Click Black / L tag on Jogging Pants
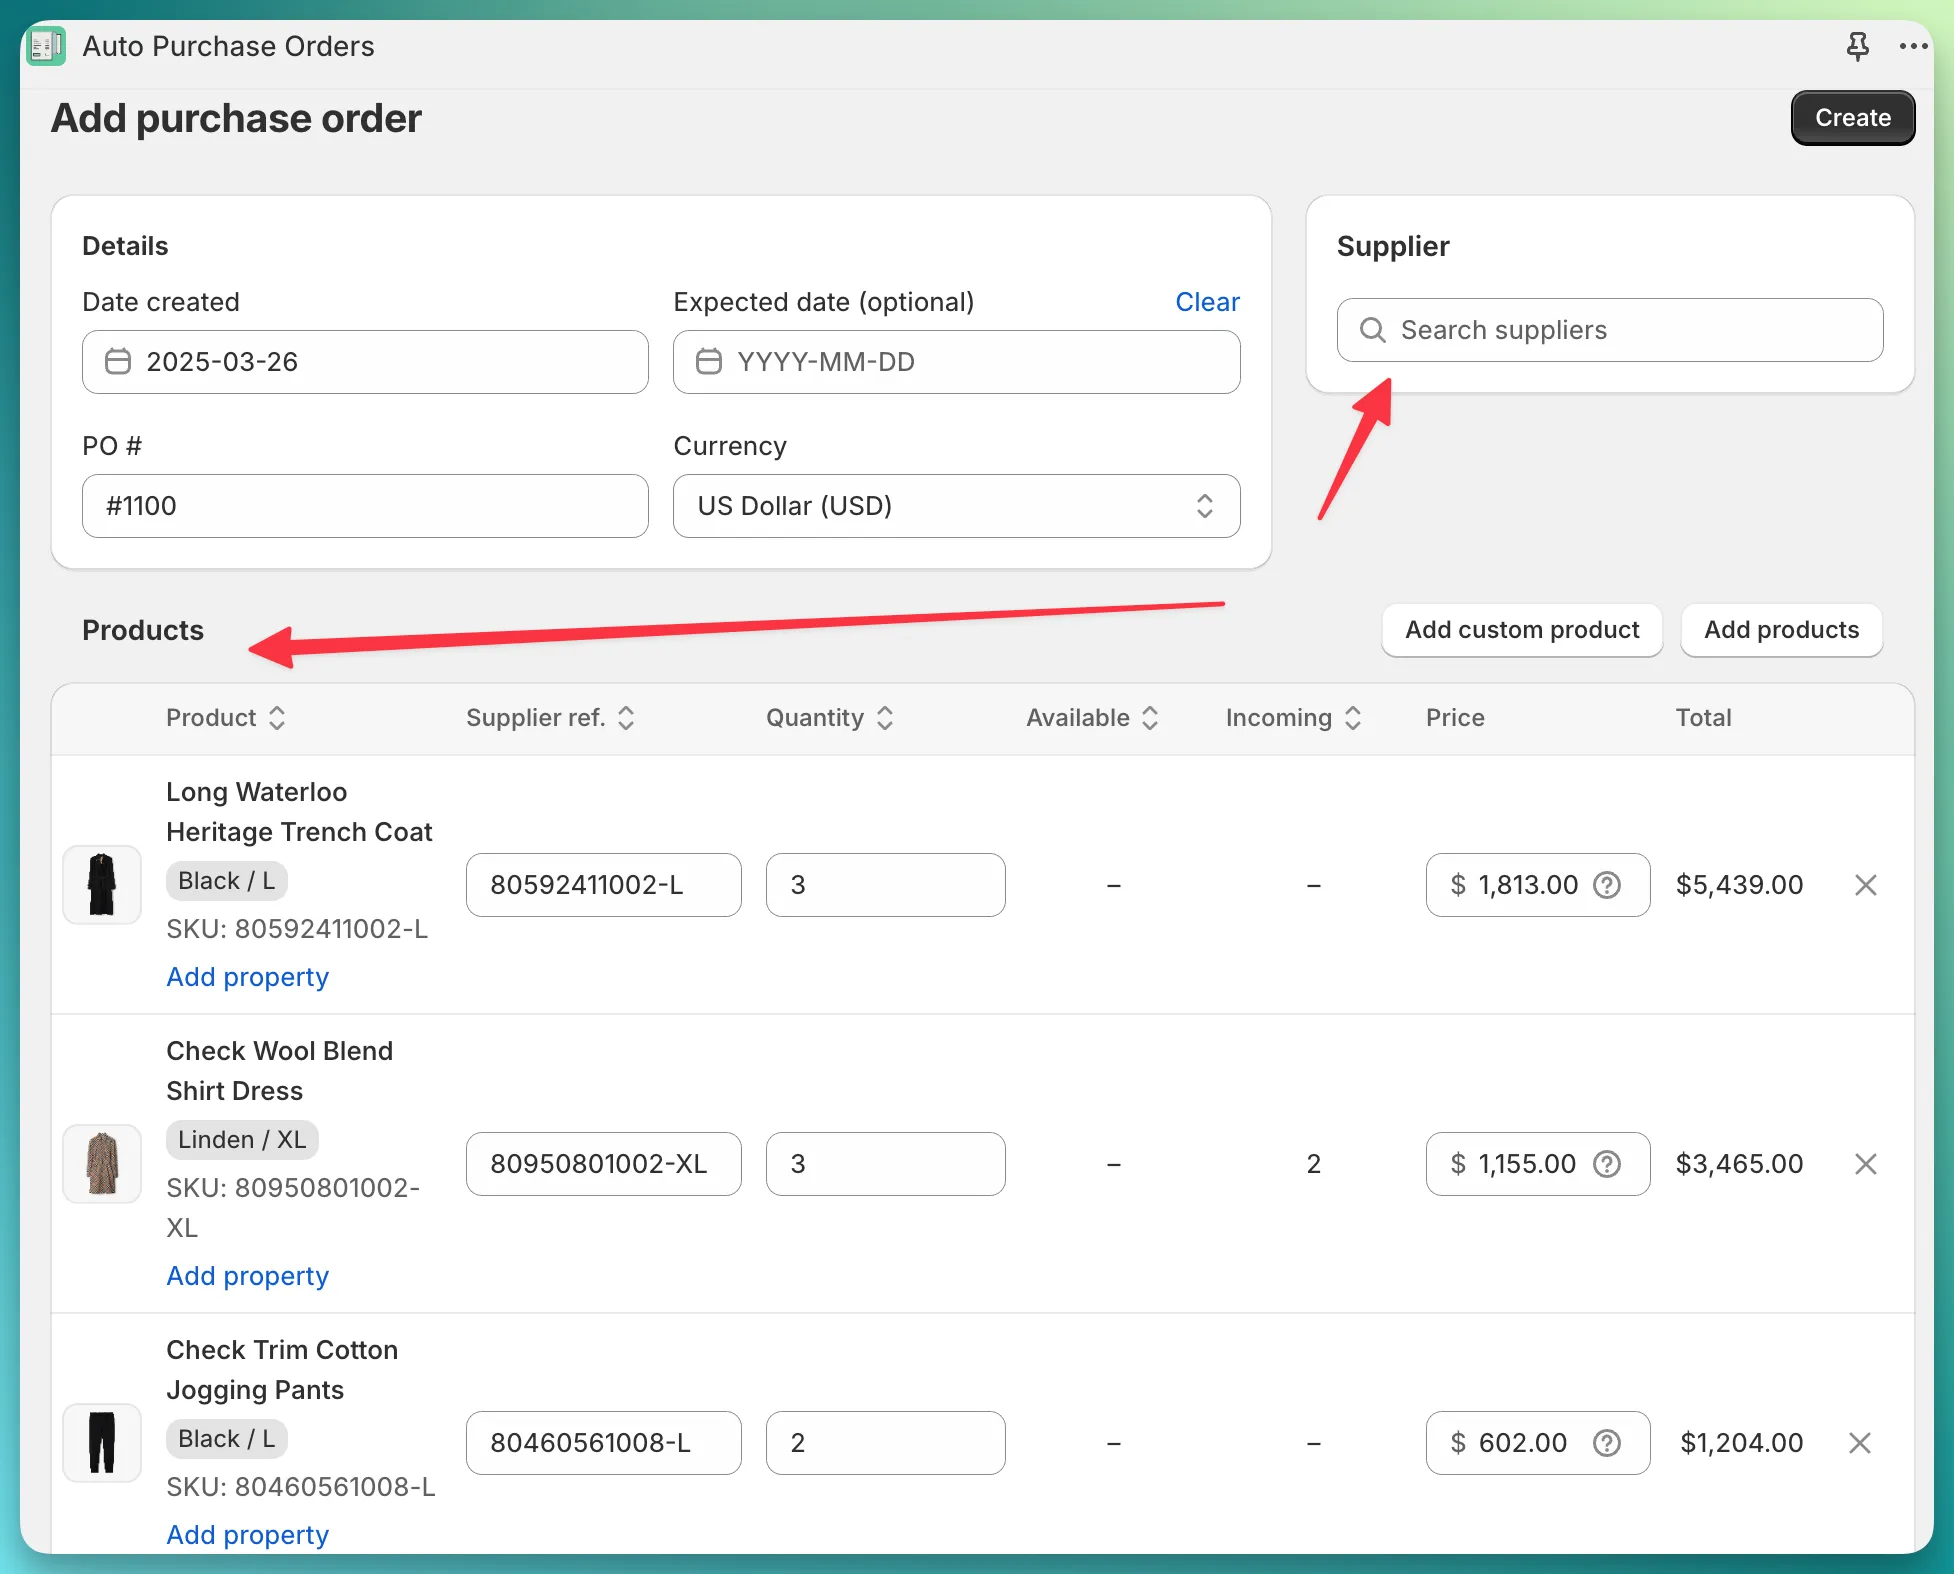This screenshot has height=1574, width=1954. pos(226,1439)
